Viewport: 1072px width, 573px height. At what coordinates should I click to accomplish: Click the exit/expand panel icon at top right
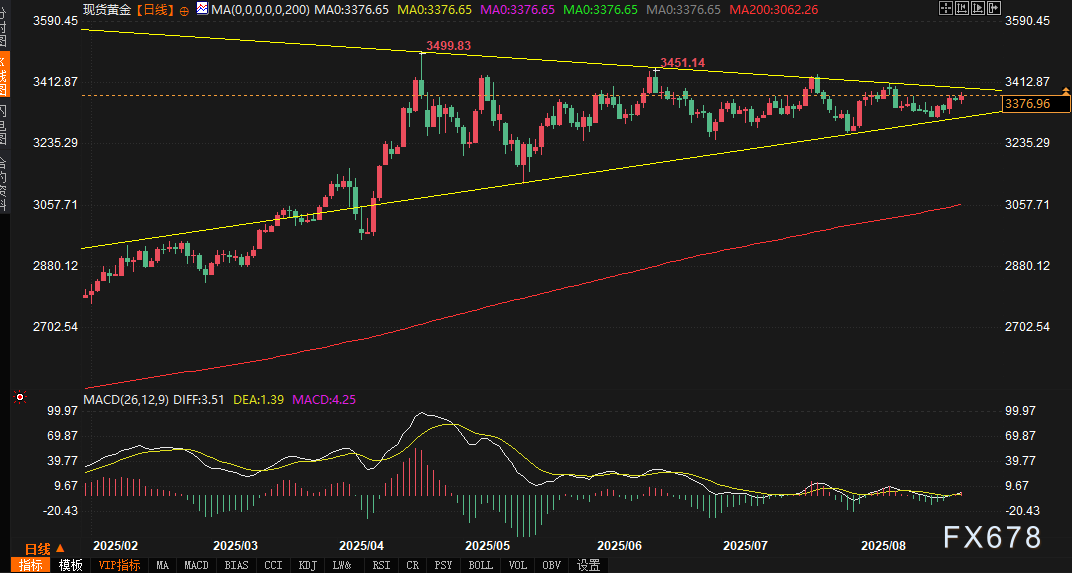point(997,9)
